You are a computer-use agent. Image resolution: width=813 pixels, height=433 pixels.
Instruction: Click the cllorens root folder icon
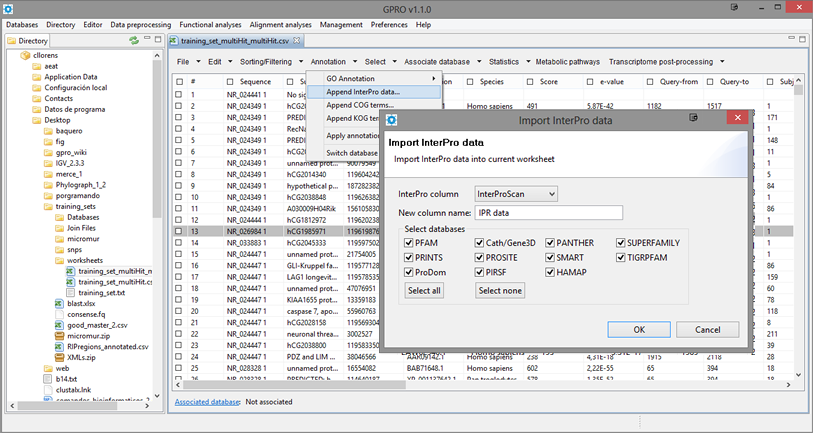pyautogui.click(x=25, y=55)
